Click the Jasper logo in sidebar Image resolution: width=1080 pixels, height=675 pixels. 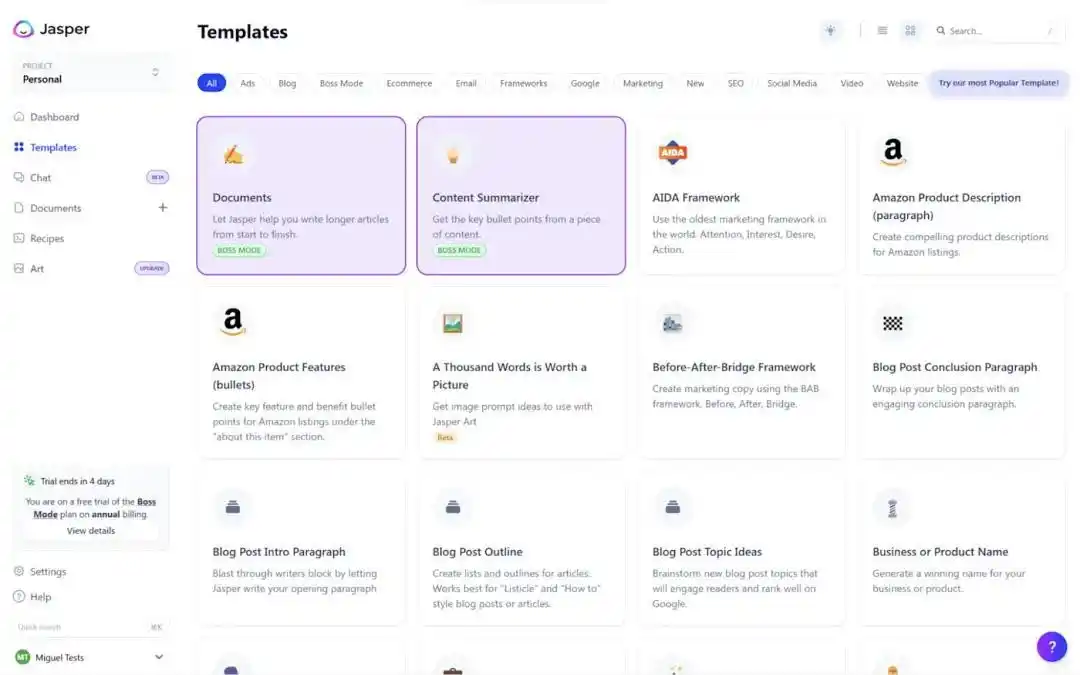click(52, 29)
